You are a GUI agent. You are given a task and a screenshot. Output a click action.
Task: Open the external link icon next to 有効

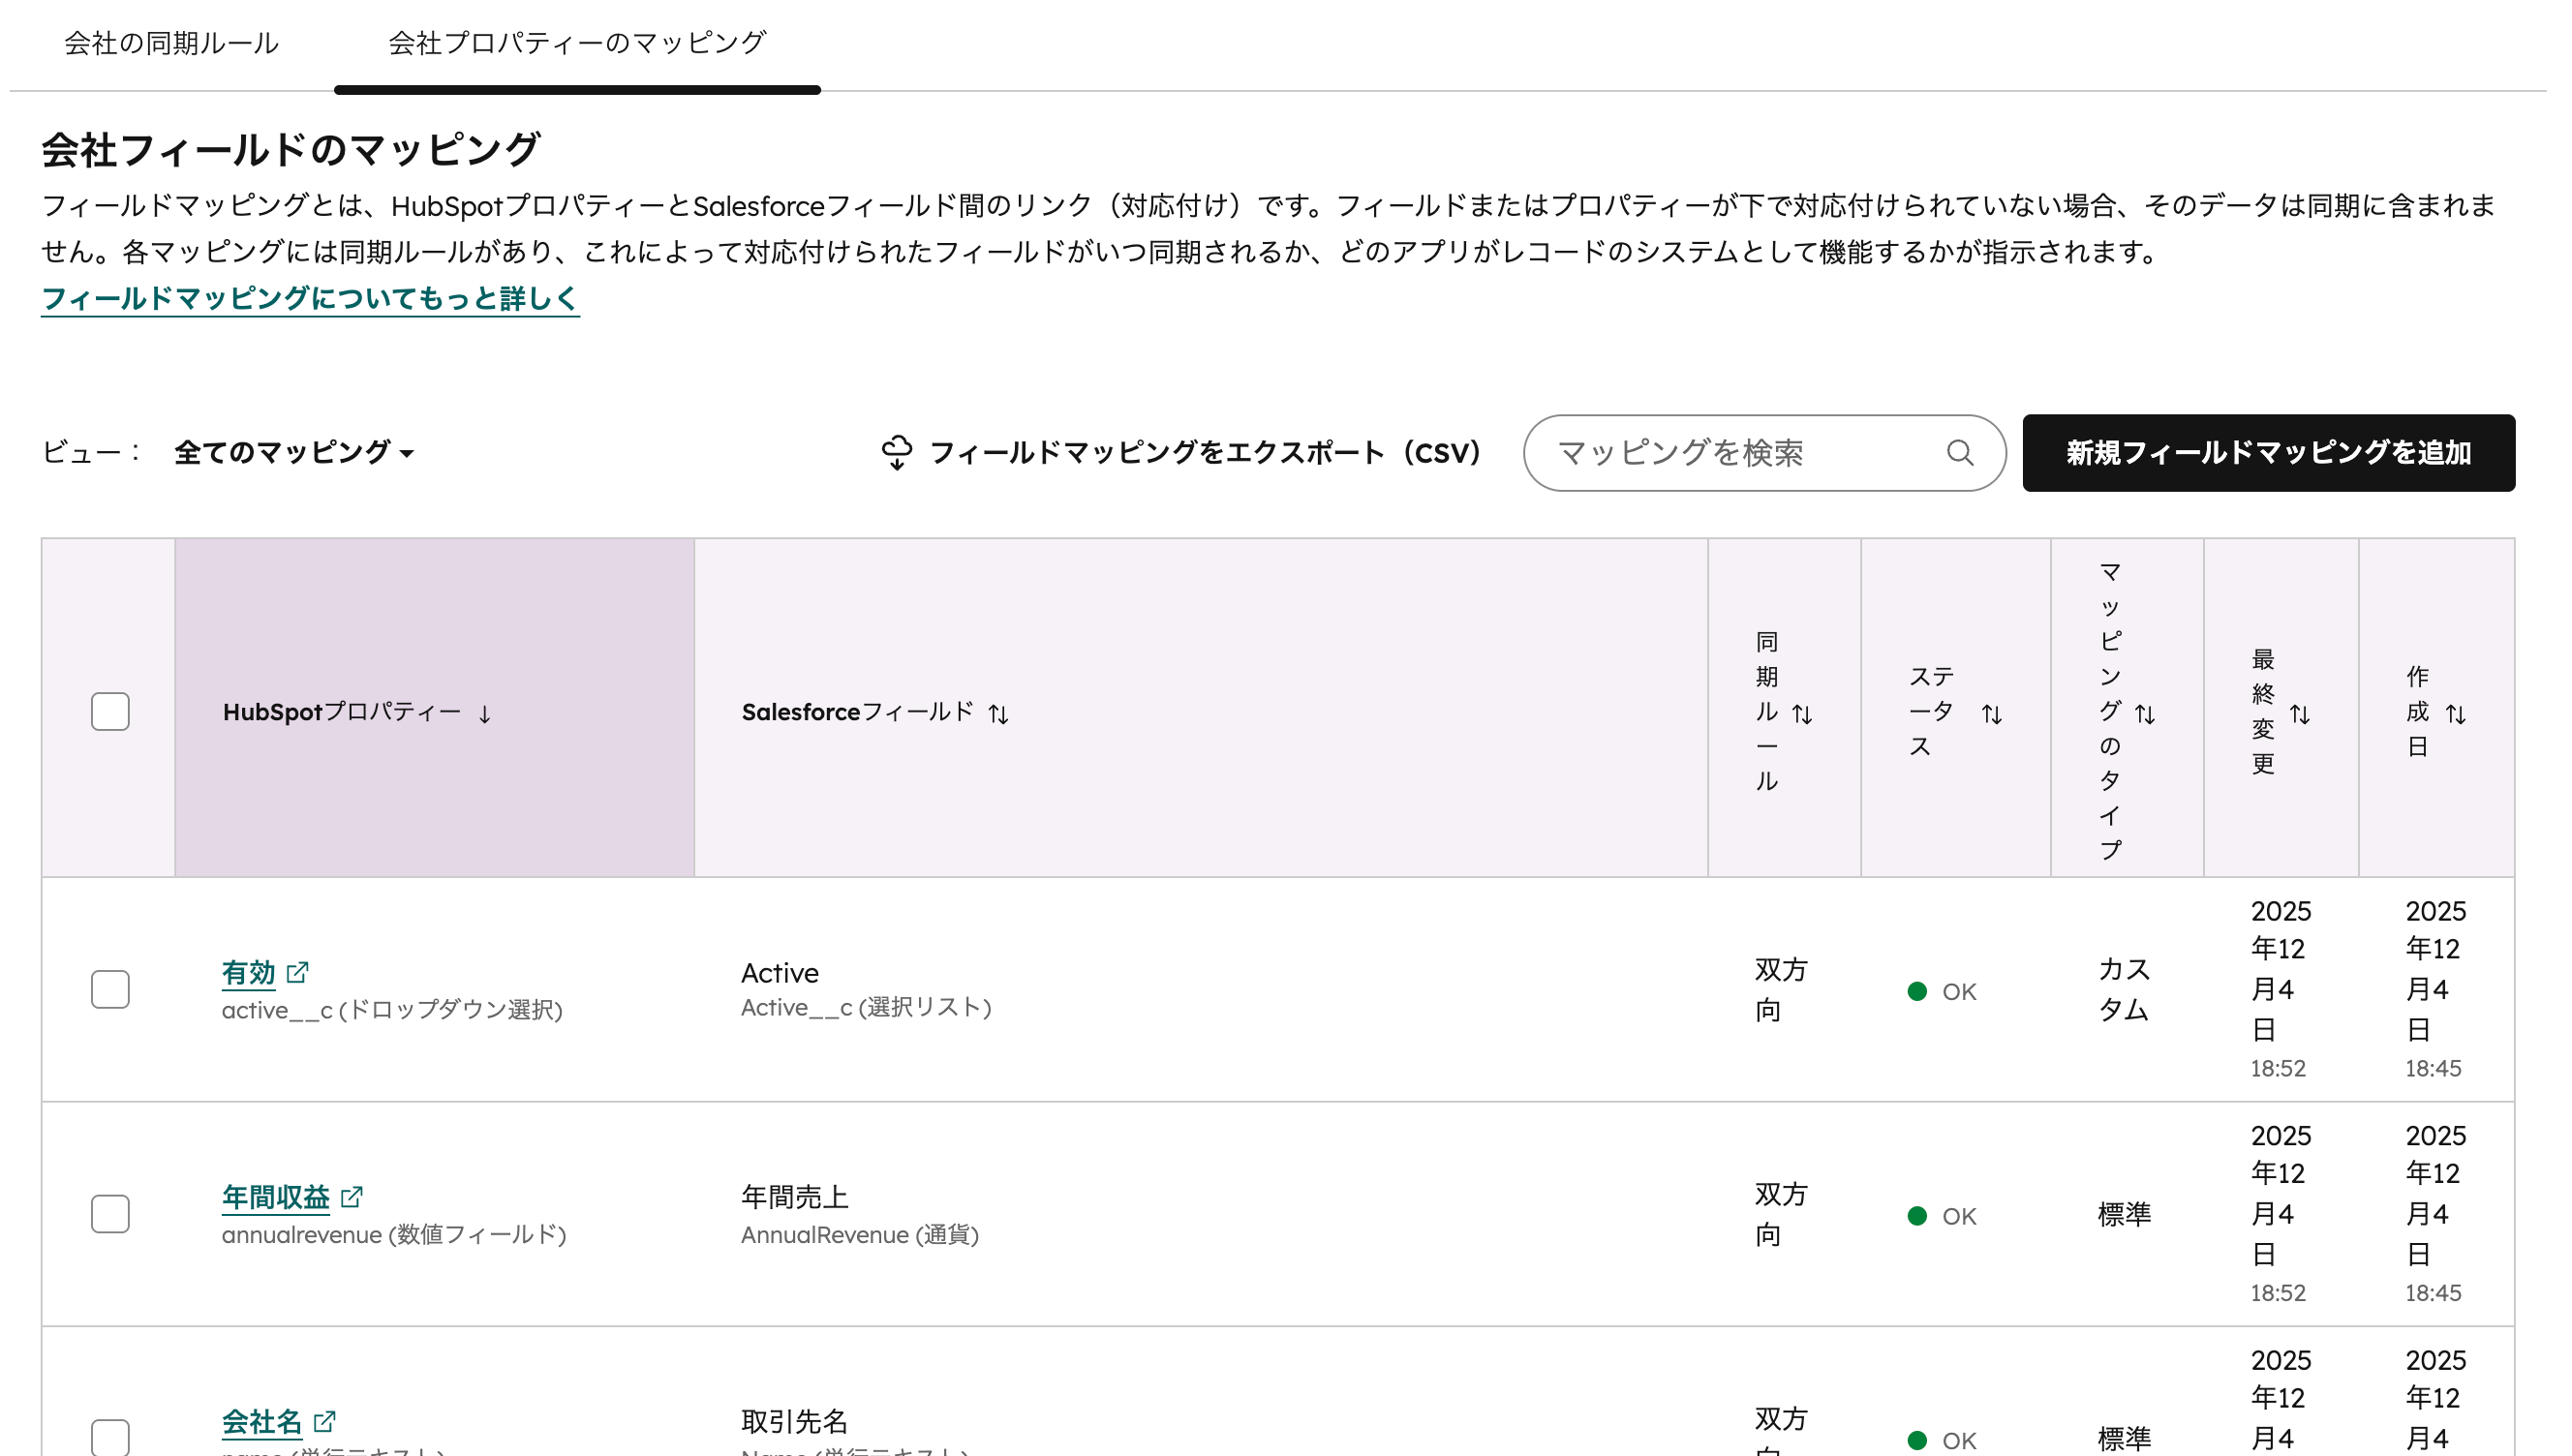point(297,971)
